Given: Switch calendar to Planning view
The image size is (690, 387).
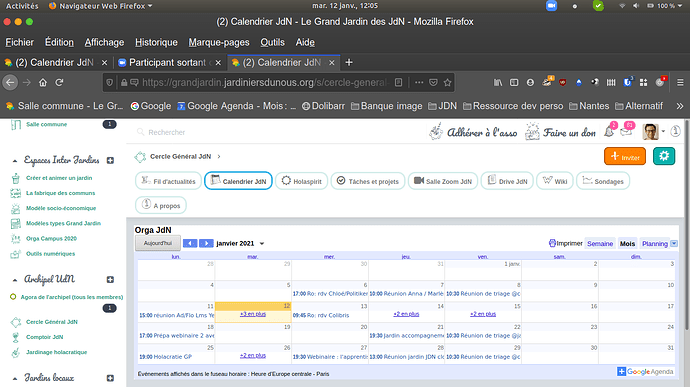Looking at the screenshot, I should pyautogui.click(x=655, y=243).
